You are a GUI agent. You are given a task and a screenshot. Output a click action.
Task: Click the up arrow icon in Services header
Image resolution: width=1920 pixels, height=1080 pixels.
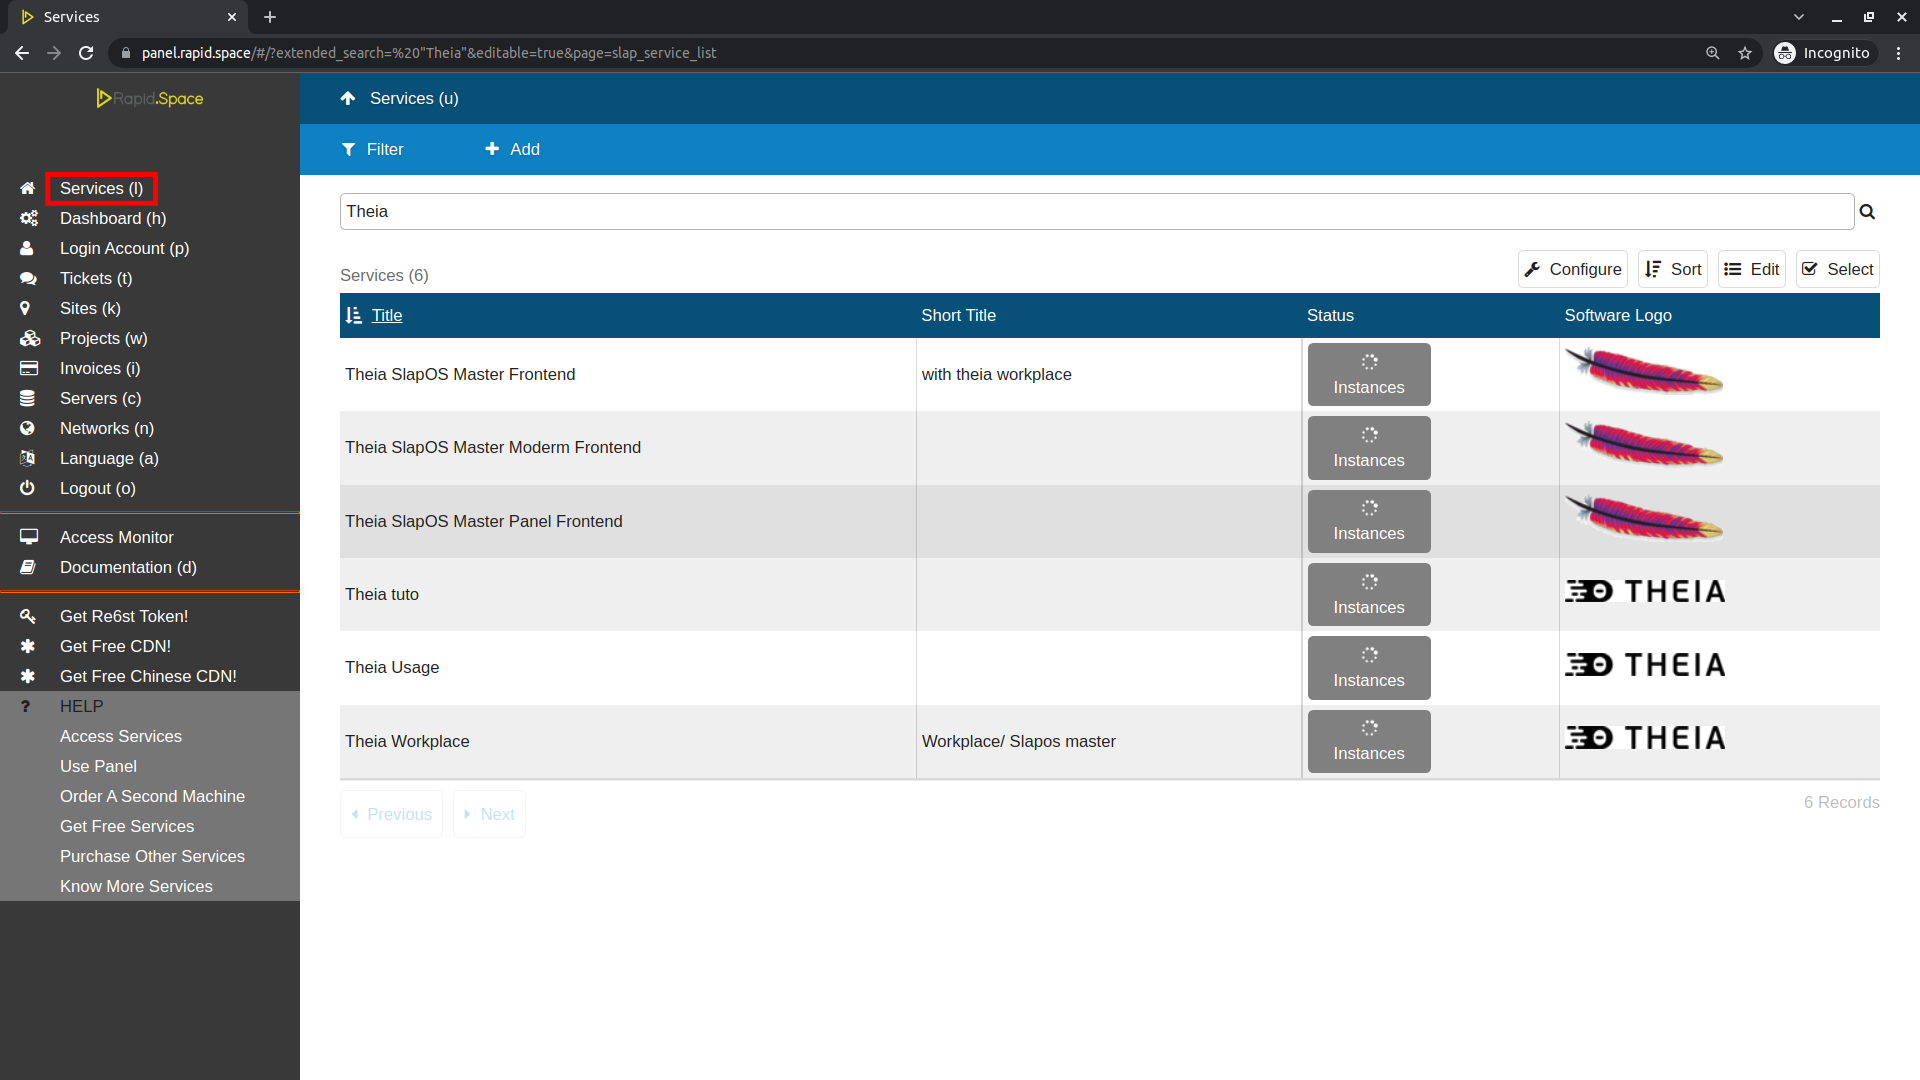point(348,98)
